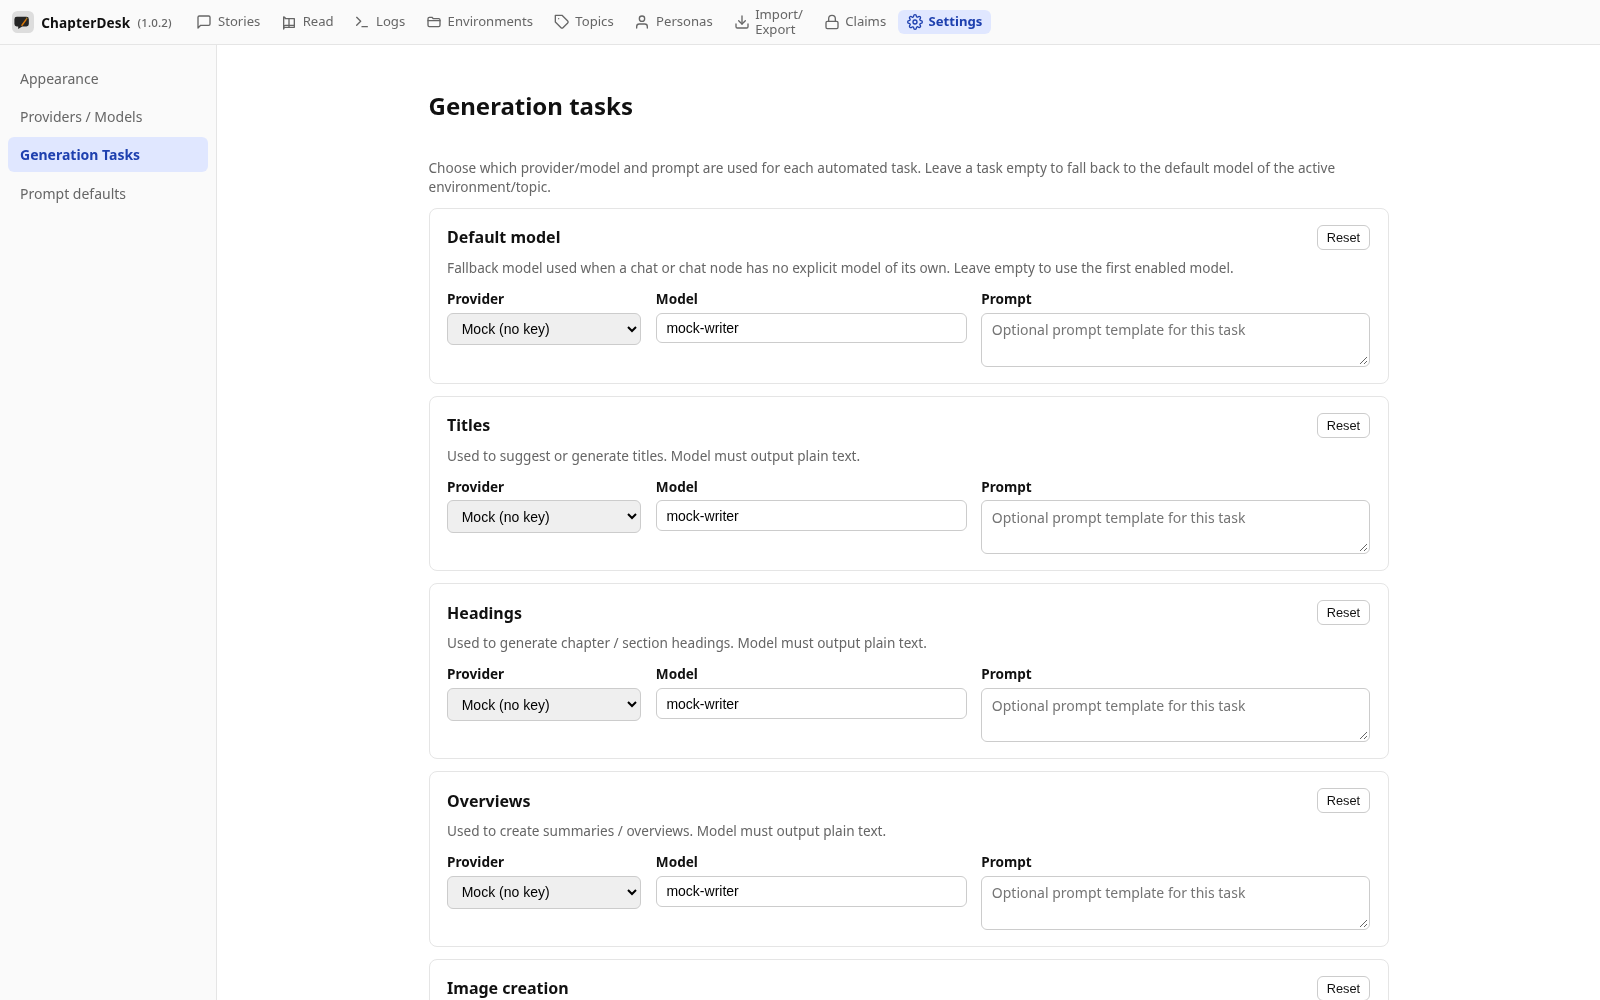Reset the Titles task

[1343, 426]
